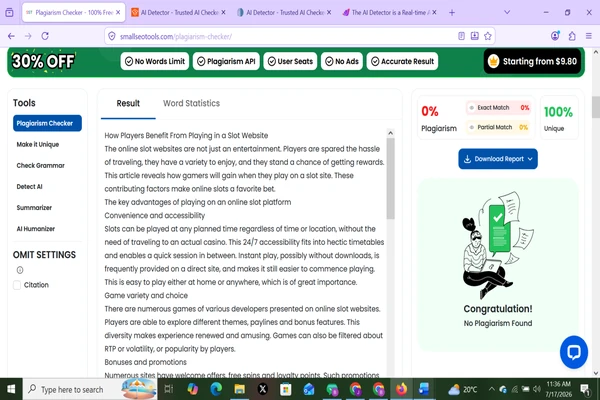Viewport: 600px width, 400px height.
Task: Click the info icon under Omit Settings
Action: 20,270
